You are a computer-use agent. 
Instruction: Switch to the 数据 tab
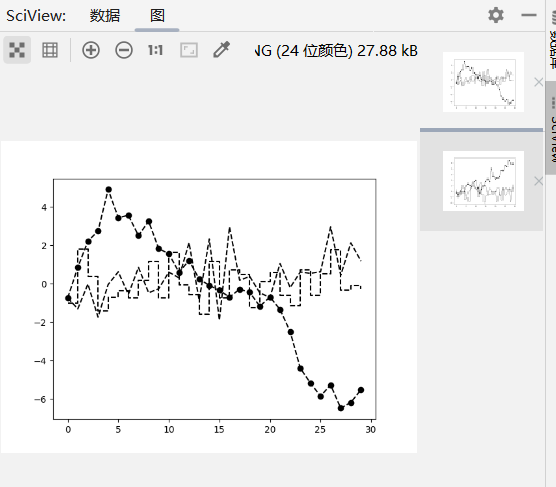click(x=105, y=16)
